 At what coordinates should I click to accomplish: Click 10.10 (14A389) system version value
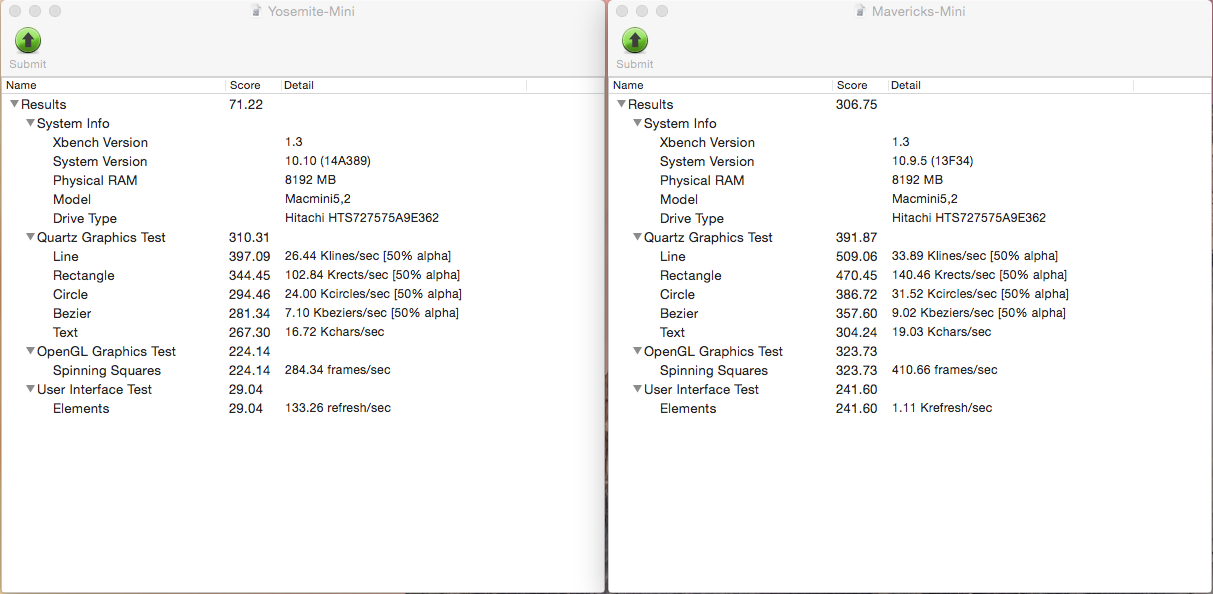[328, 161]
